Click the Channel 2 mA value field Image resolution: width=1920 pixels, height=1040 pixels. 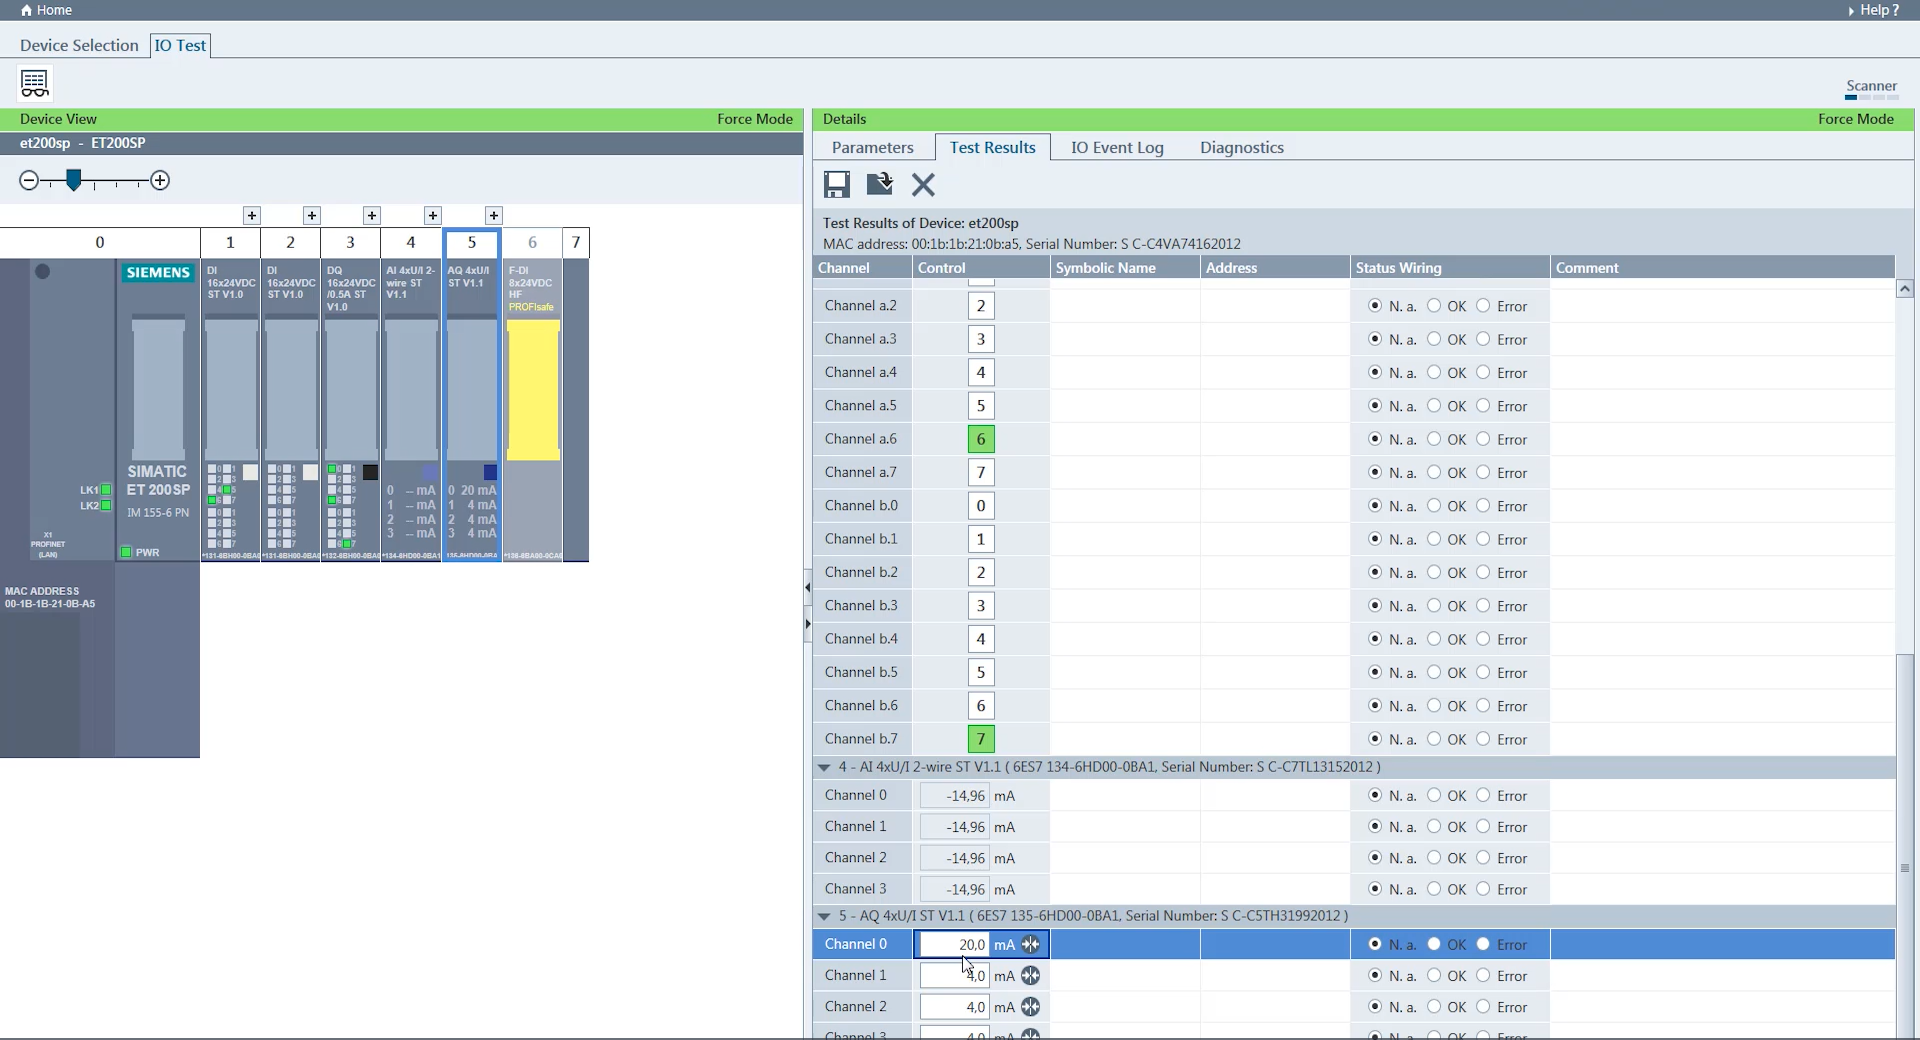click(x=954, y=1007)
